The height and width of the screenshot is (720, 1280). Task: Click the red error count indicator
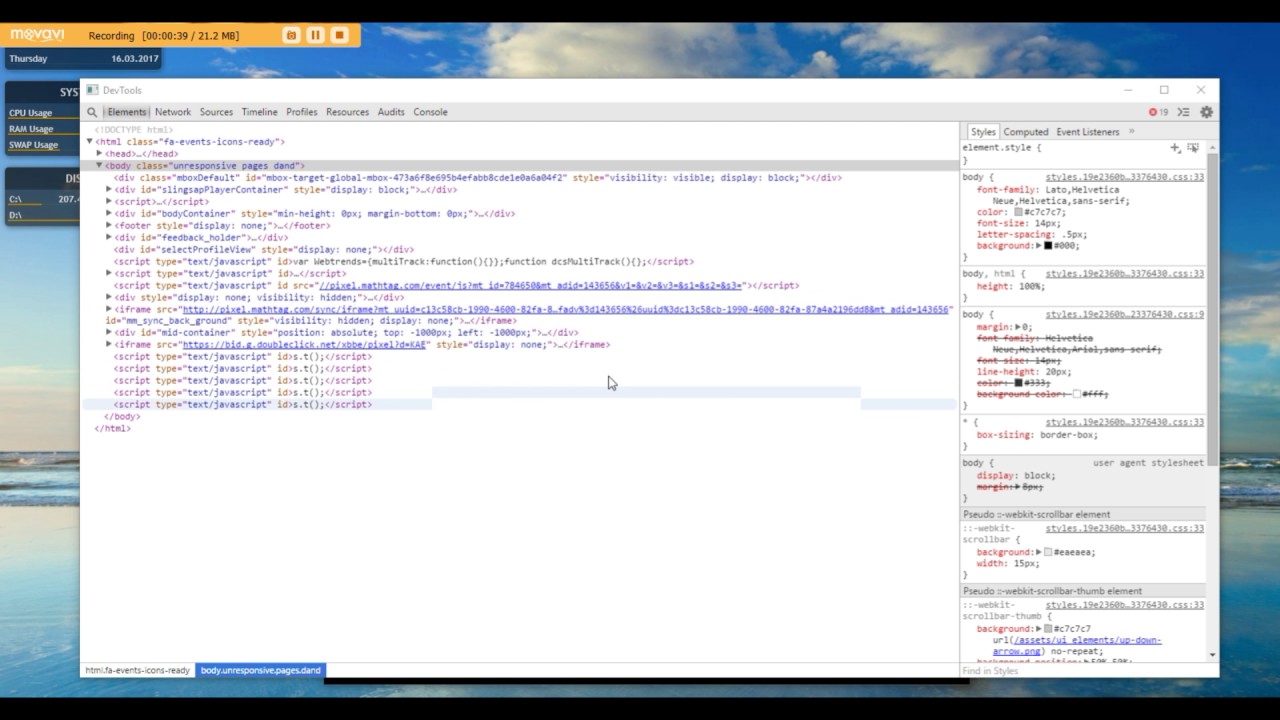[1158, 112]
